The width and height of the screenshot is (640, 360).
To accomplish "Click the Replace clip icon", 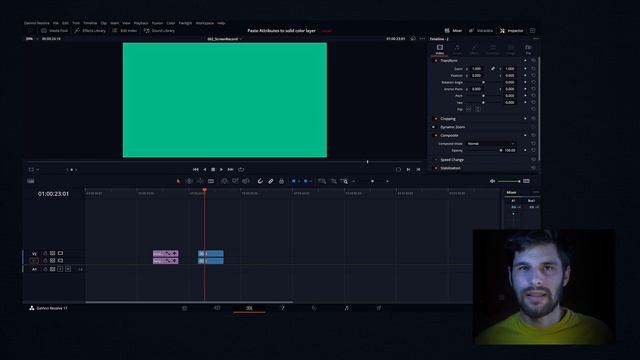I will click(246, 181).
